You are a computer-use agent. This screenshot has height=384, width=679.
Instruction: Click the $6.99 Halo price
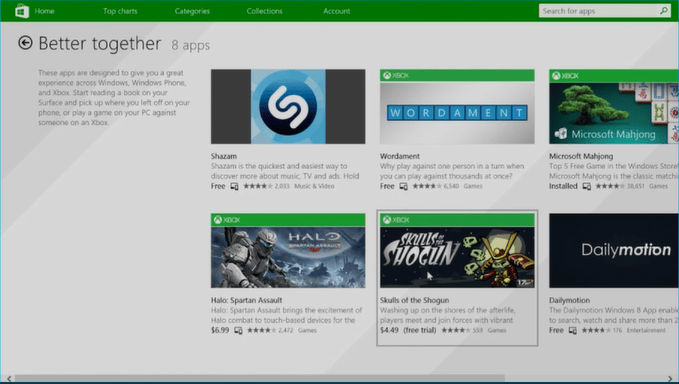220,330
